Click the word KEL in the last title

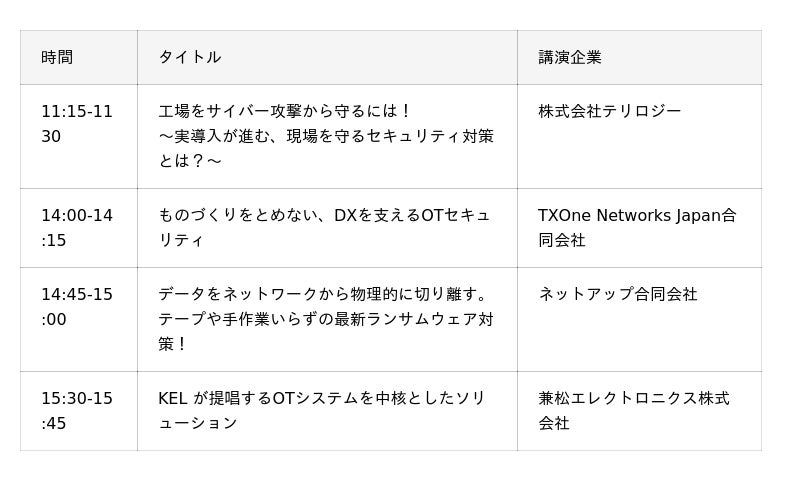click(x=174, y=398)
